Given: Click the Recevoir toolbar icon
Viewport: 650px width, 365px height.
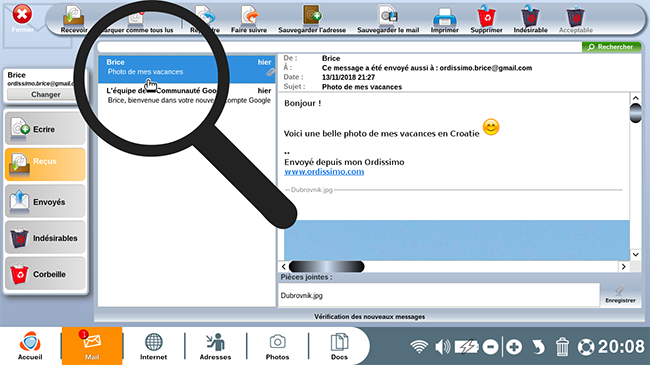Looking at the screenshot, I should point(73,19).
